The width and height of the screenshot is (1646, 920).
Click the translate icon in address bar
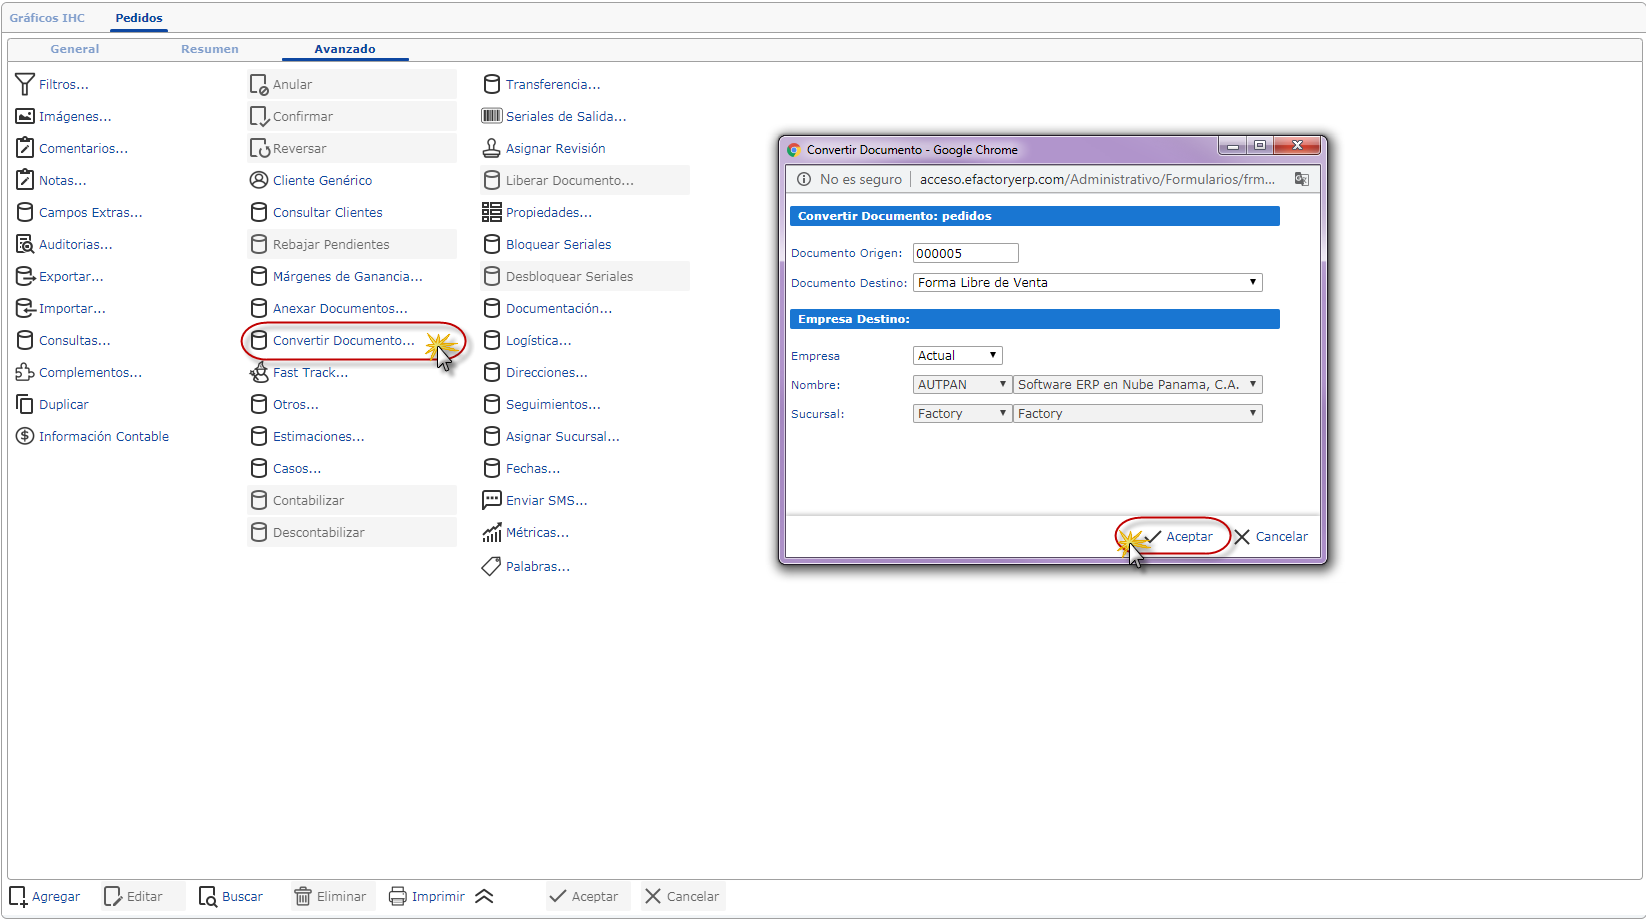(x=1301, y=179)
